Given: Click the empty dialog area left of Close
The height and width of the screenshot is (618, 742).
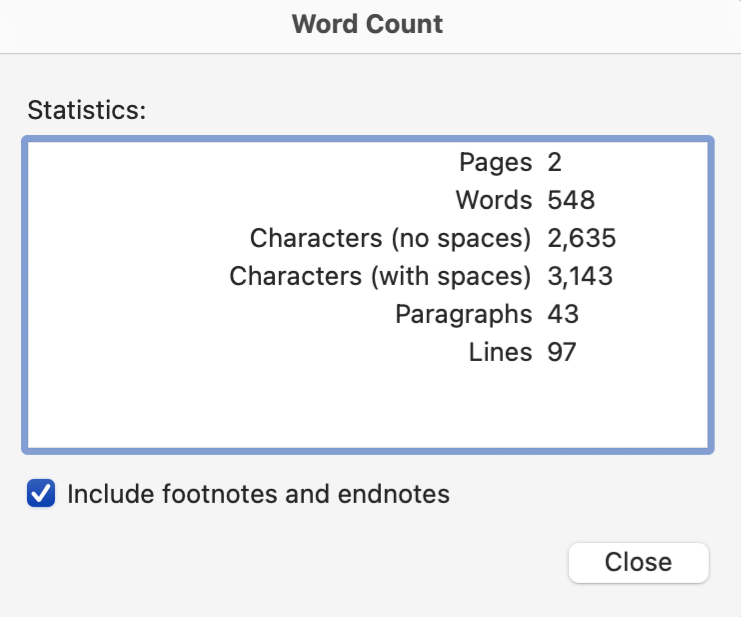Looking at the screenshot, I should pyautogui.click(x=300, y=562).
